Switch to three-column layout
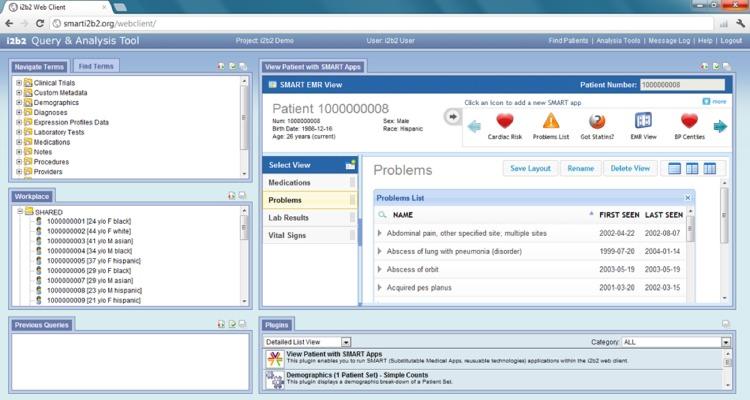Viewport: 750px width, 400px height. click(709, 169)
